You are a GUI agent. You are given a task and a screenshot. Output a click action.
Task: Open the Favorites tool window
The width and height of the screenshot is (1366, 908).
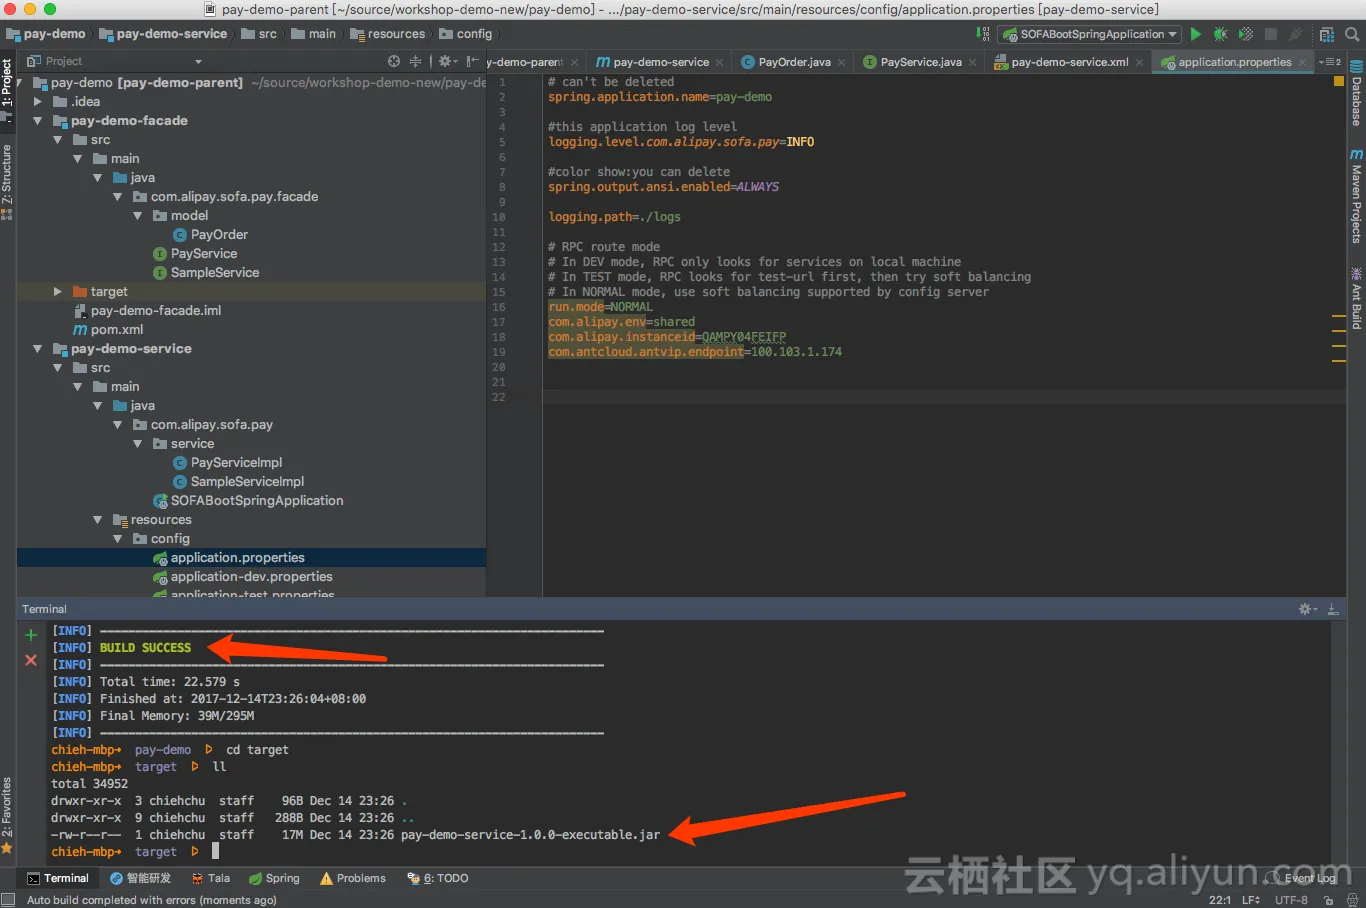click(x=7, y=815)
